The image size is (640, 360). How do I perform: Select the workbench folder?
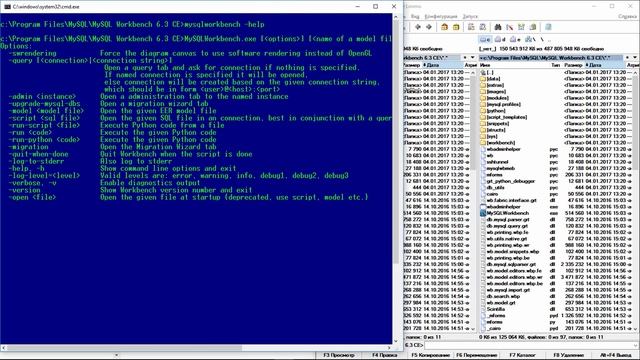tap(501, 142)
